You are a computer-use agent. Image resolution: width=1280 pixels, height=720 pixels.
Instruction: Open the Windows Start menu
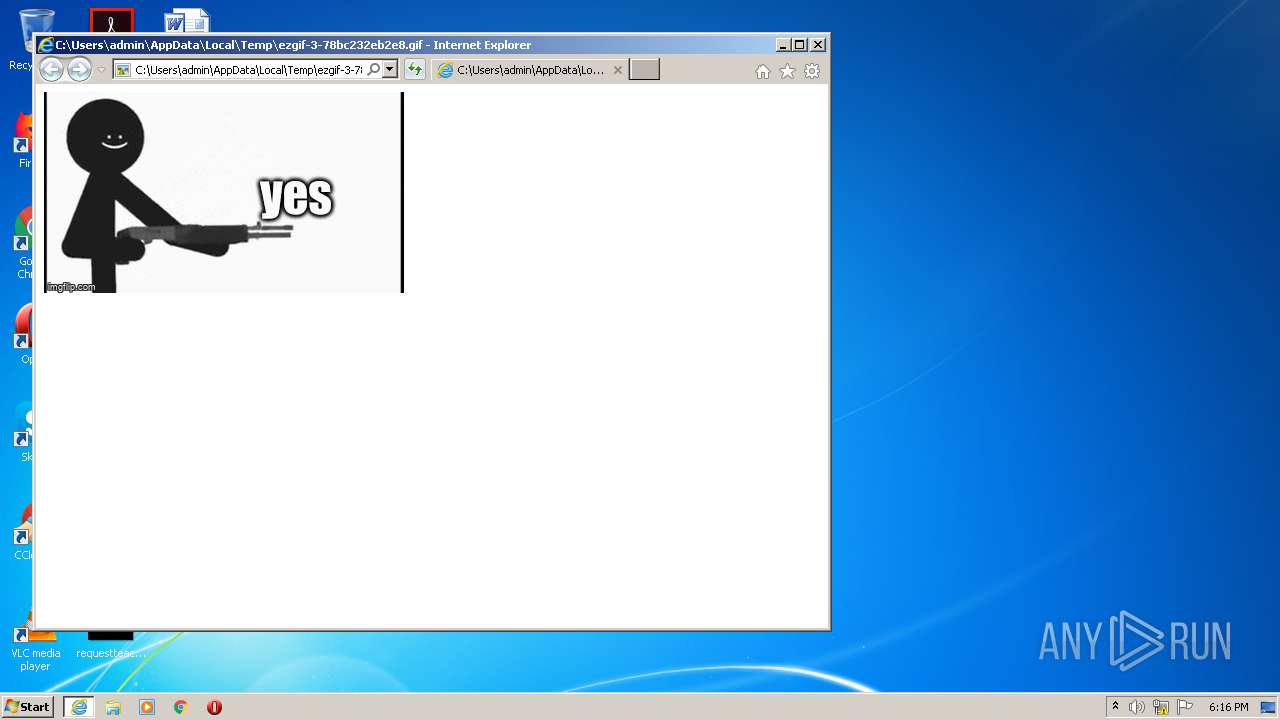[x=27, y=707]
